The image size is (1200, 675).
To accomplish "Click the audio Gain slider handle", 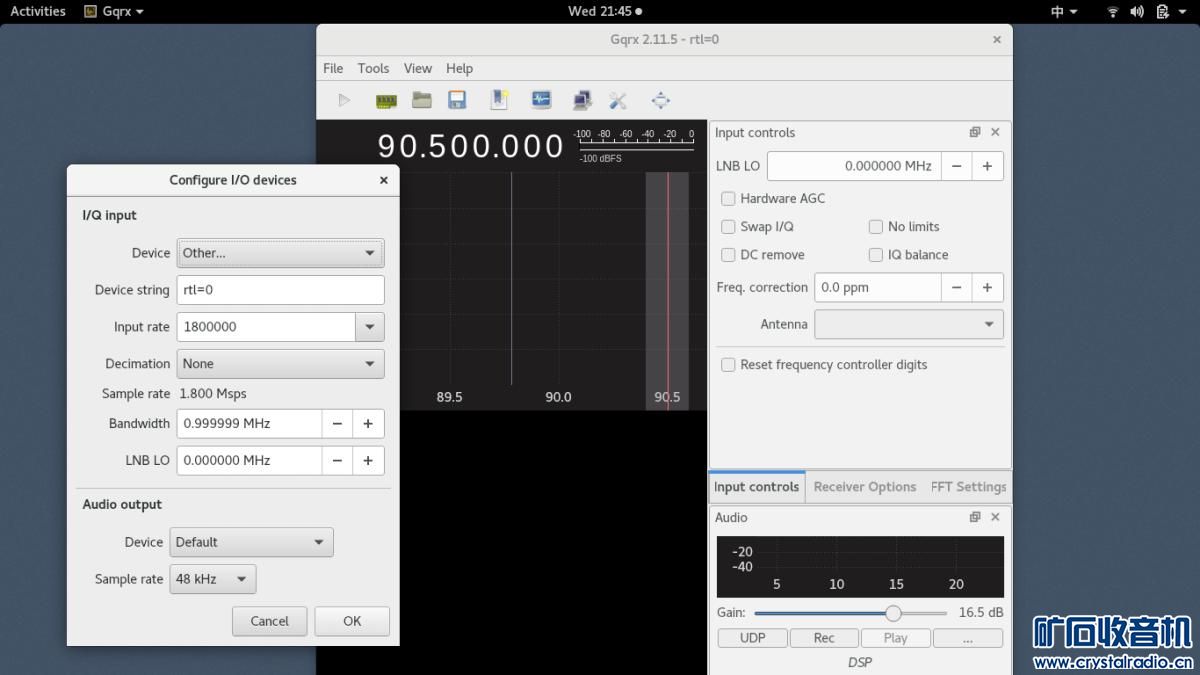I will point(893,613).
